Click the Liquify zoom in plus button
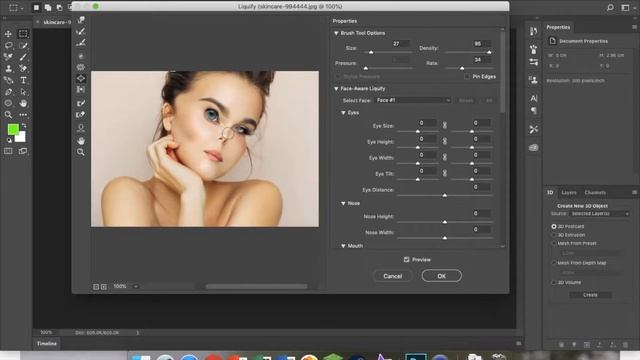This screenshot has height=360, width=640. click(104, 287)
